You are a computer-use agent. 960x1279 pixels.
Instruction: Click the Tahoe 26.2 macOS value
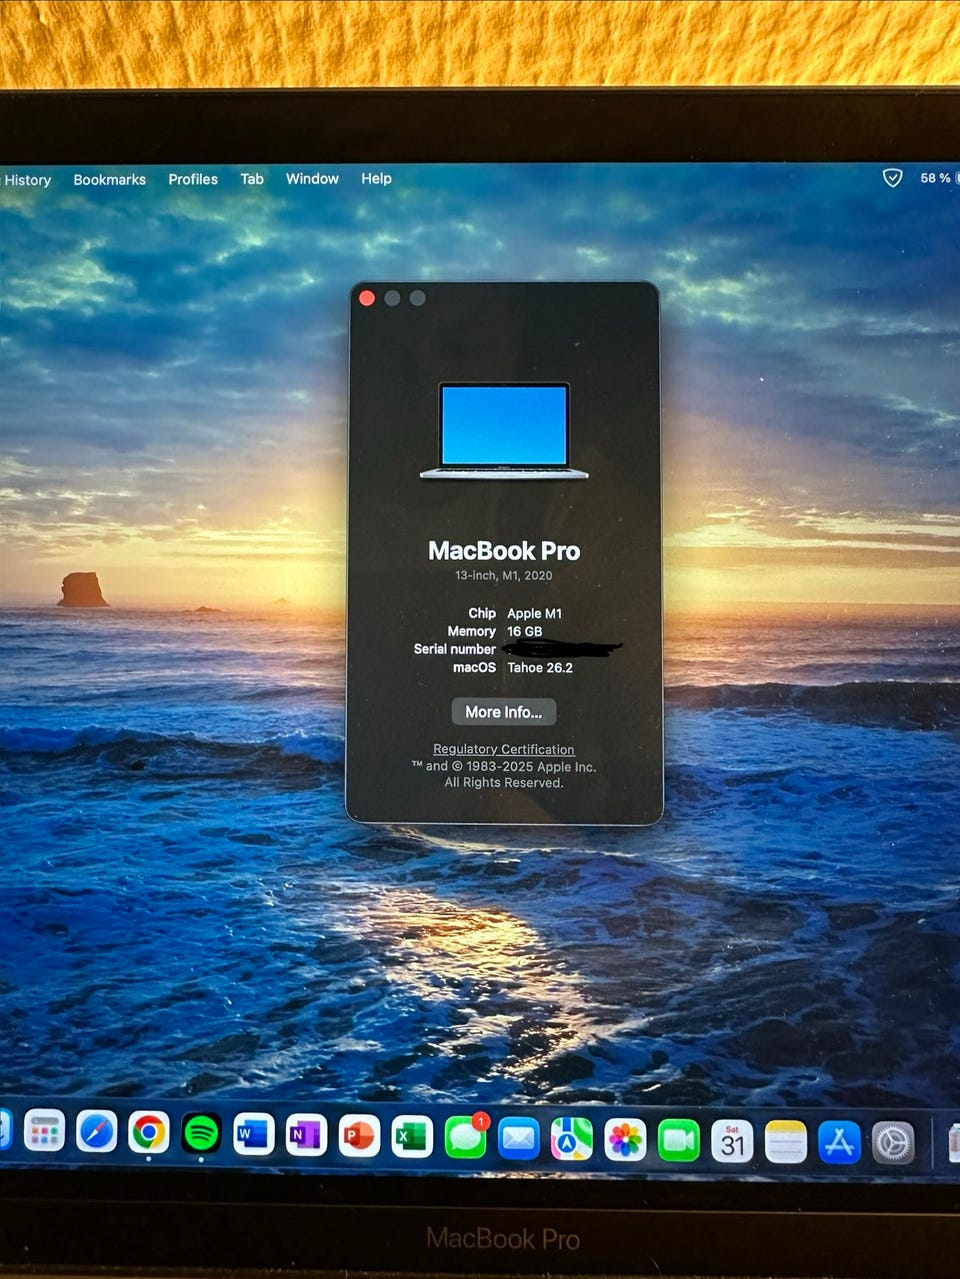(540, 668)
